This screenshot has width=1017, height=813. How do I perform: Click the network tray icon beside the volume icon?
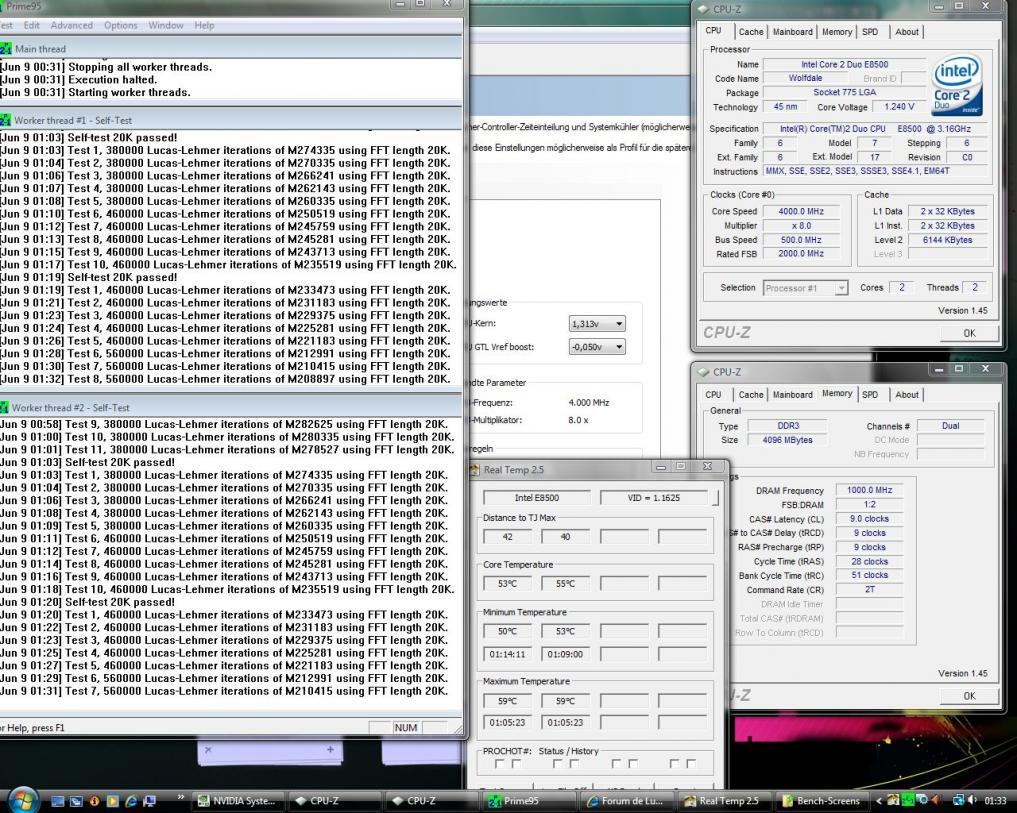click(959, 799)
